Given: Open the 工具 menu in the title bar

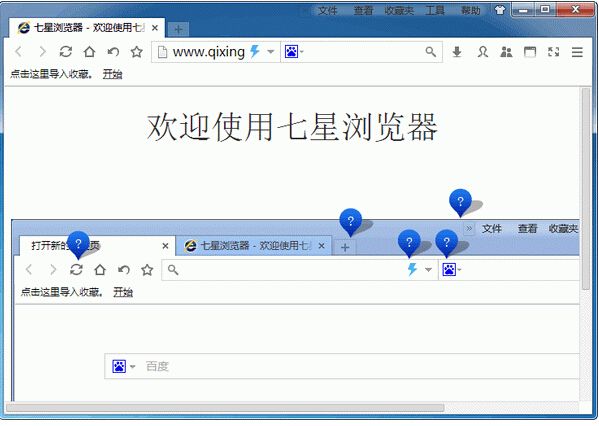Looking at the screenshot, I should (435, 10).
